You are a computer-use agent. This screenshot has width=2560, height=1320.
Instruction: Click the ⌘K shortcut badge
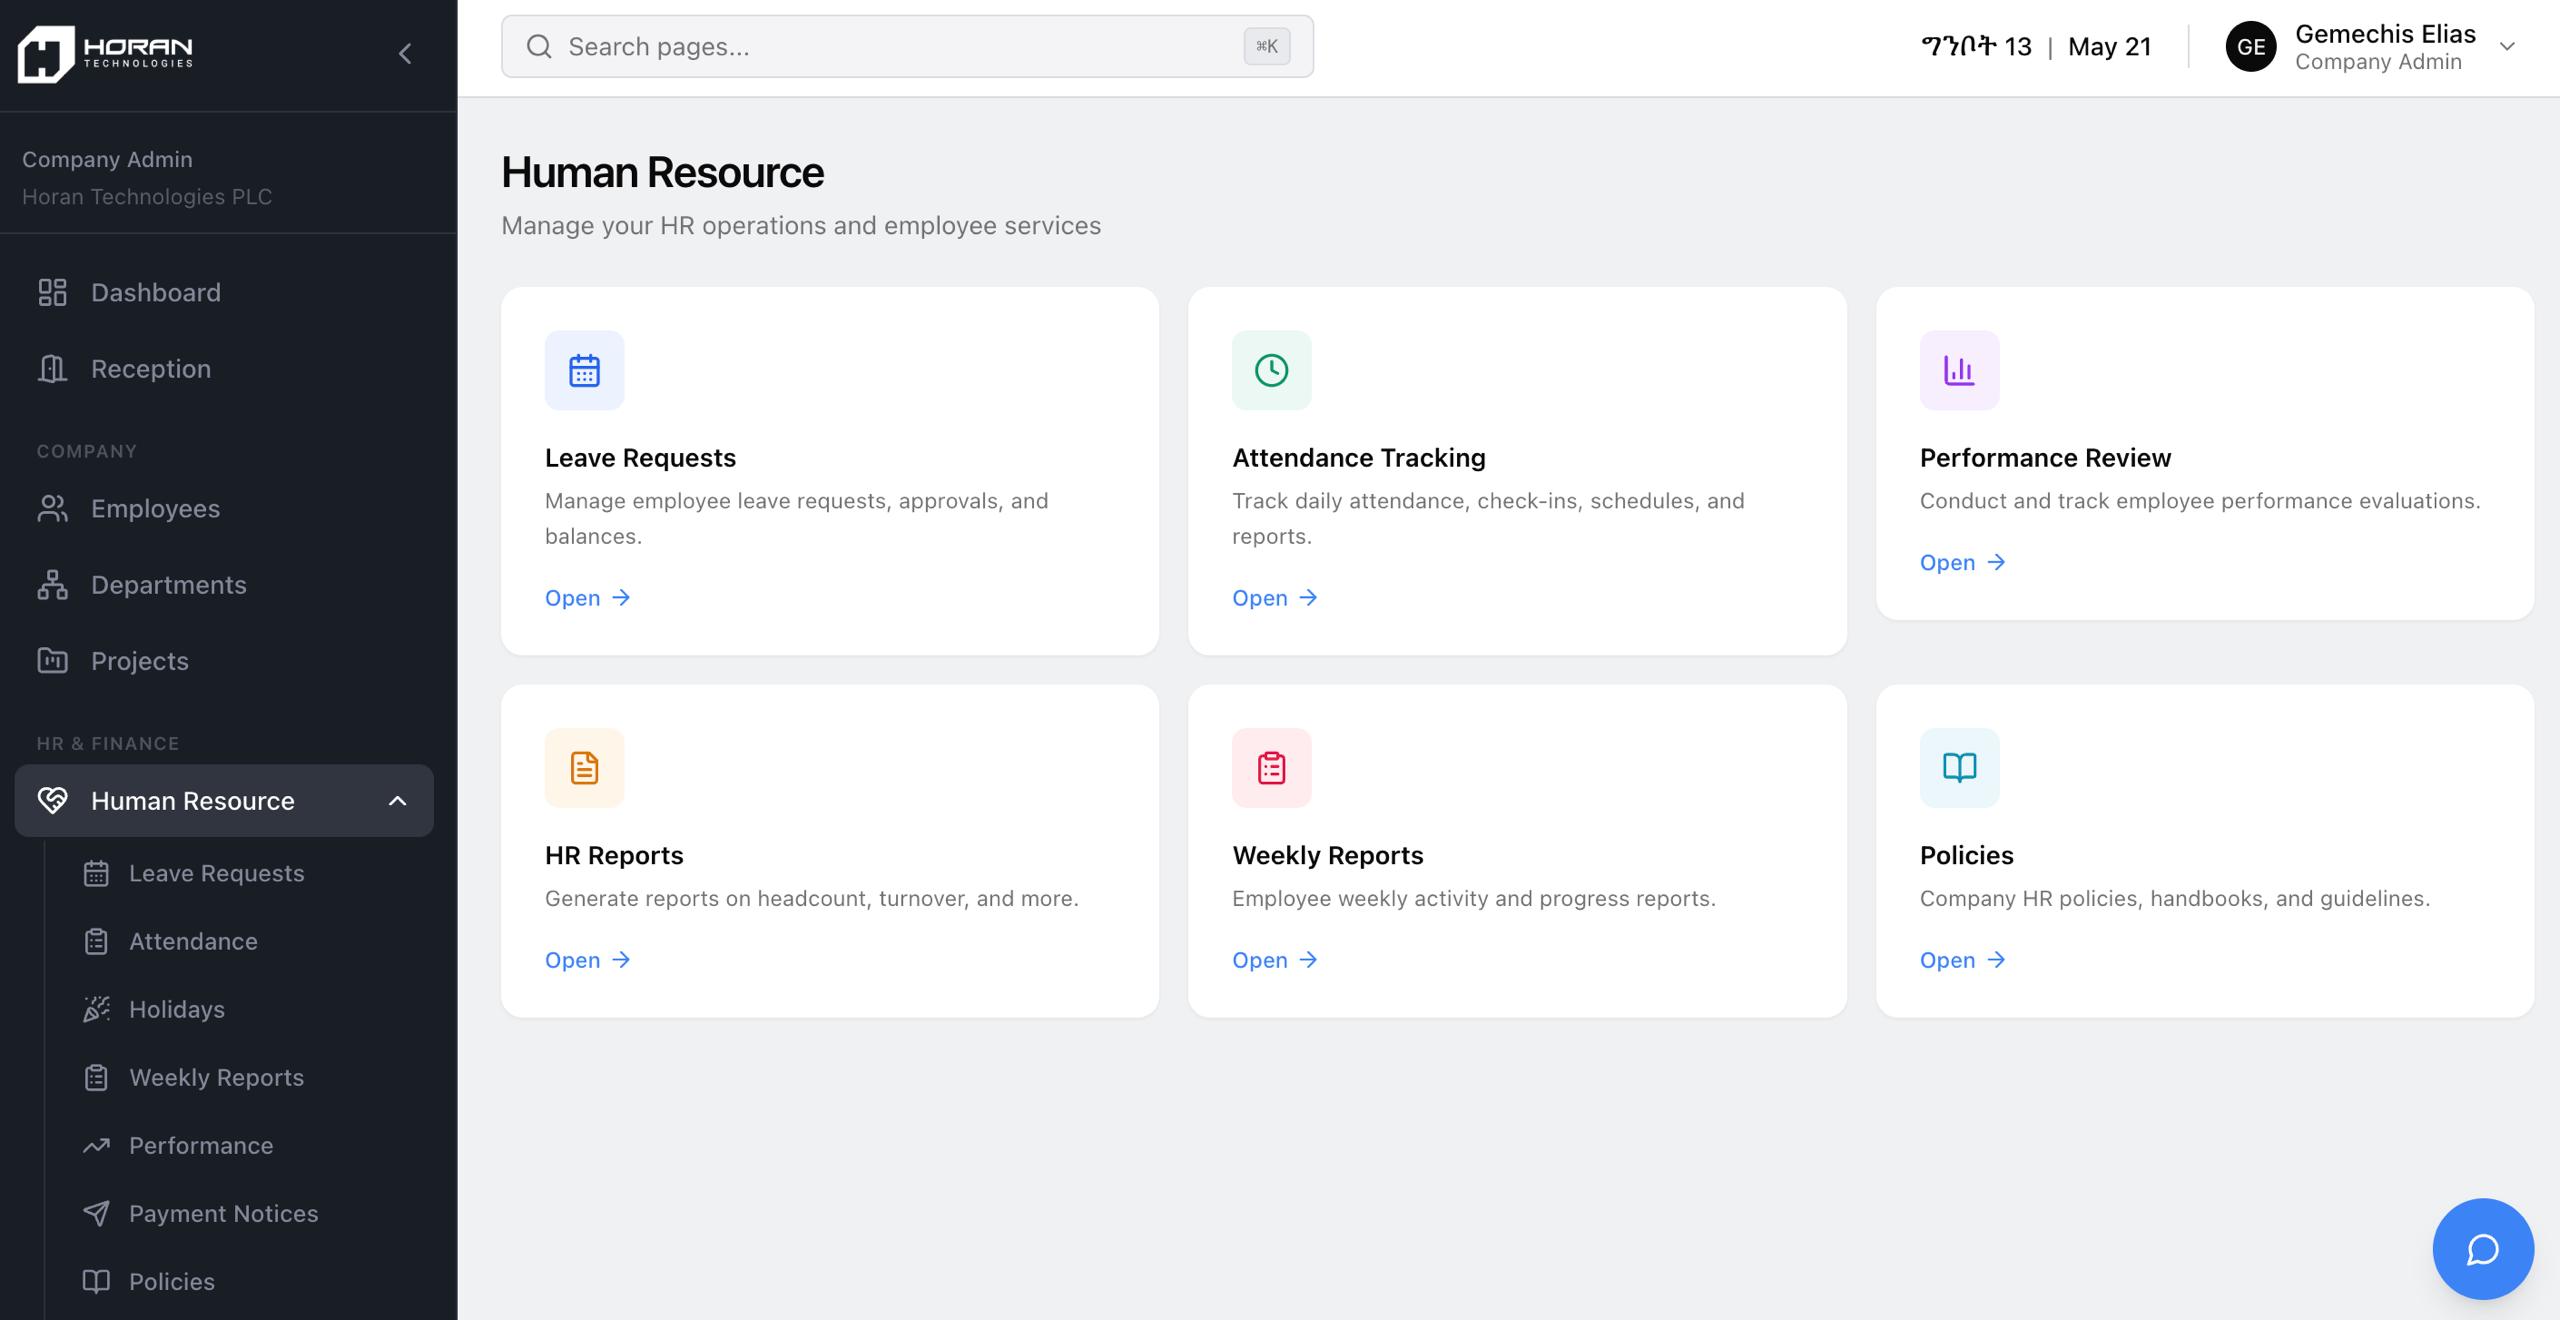coord(1267,47)
